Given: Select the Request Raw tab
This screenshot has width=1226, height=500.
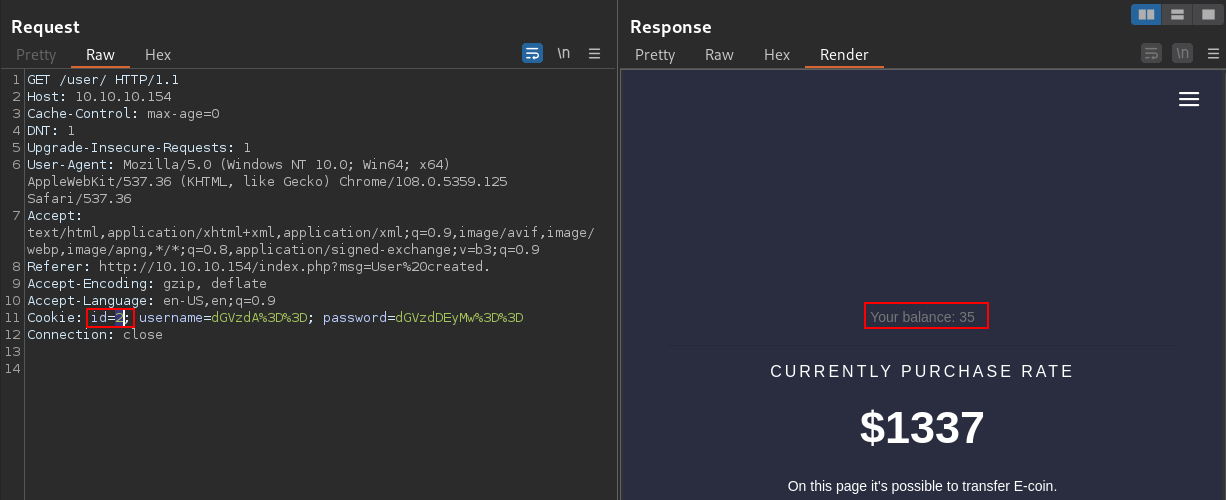Looking at the screenshot, I should click(x=100, y=55).
